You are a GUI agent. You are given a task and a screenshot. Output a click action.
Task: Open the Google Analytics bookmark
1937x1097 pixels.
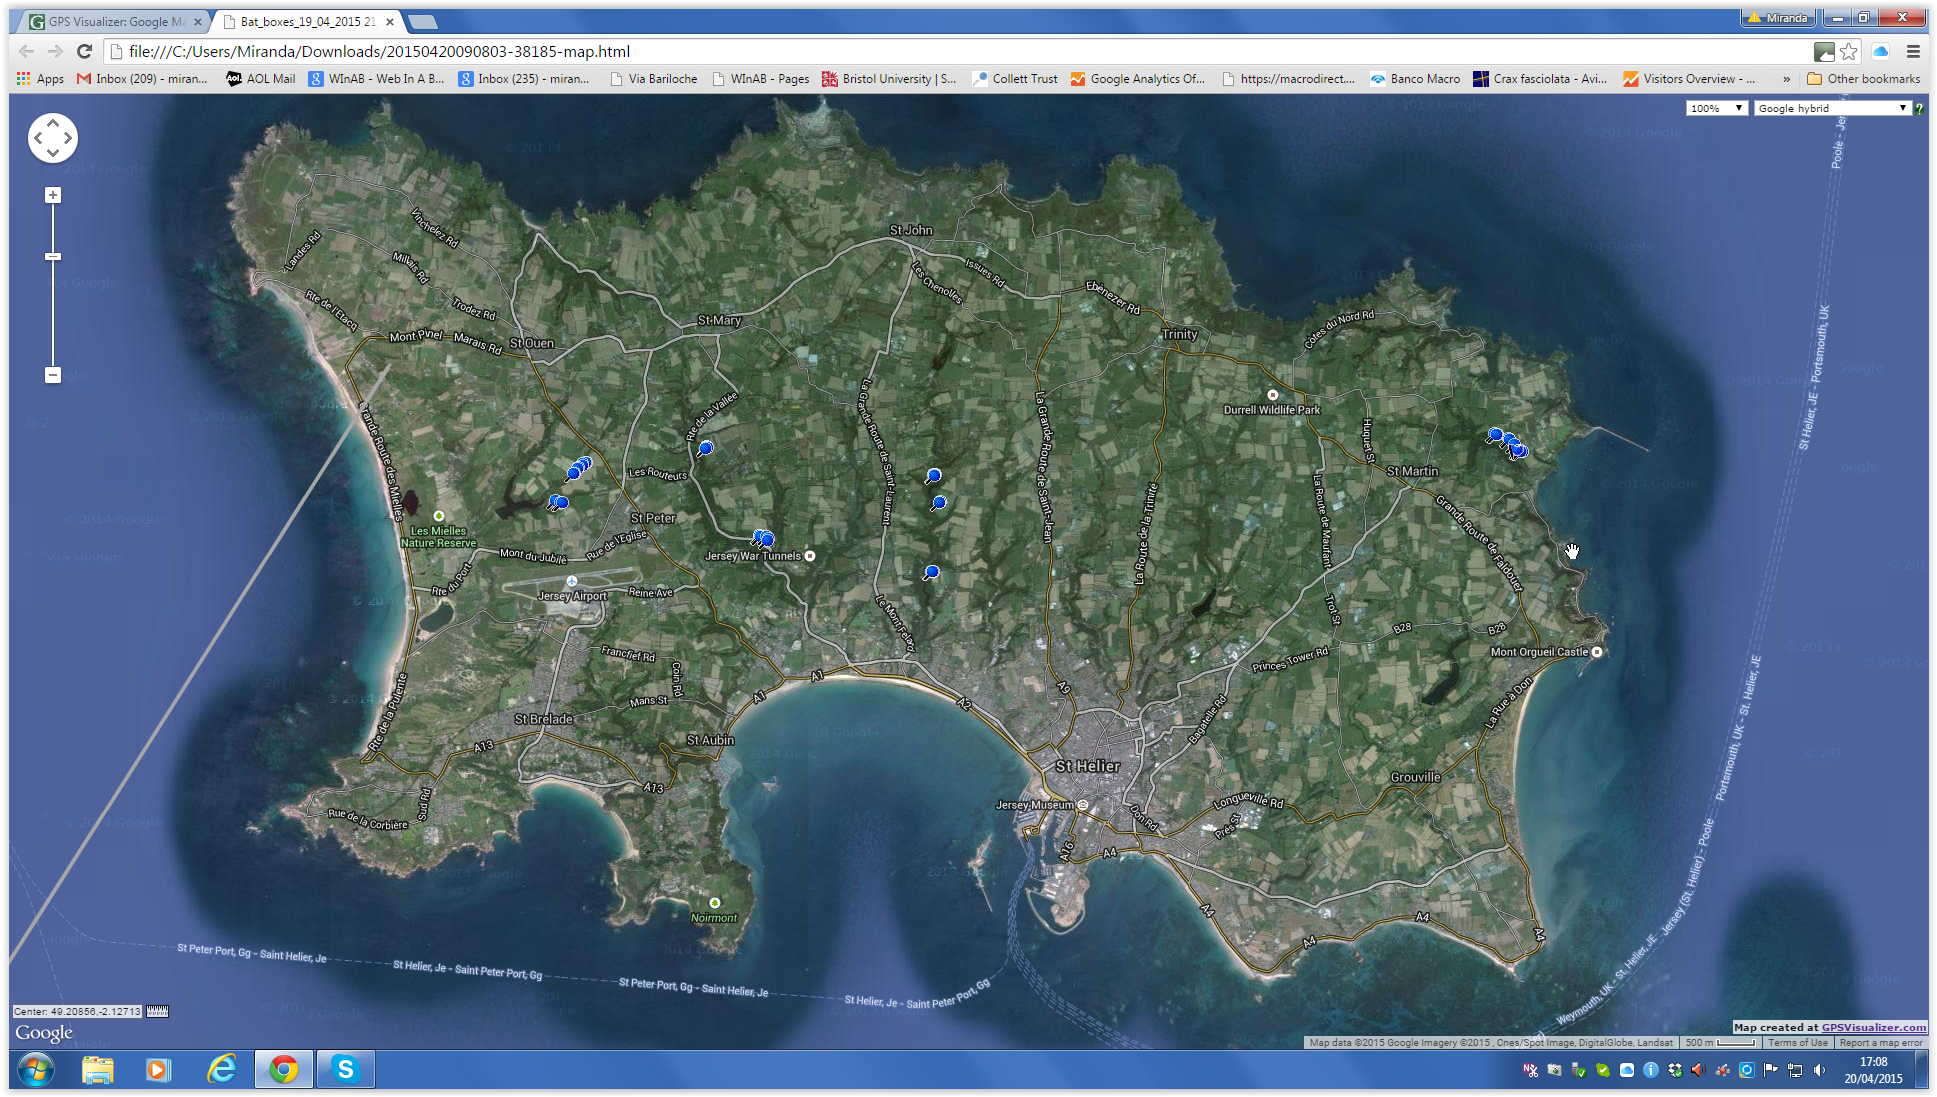click(1138, 79)
